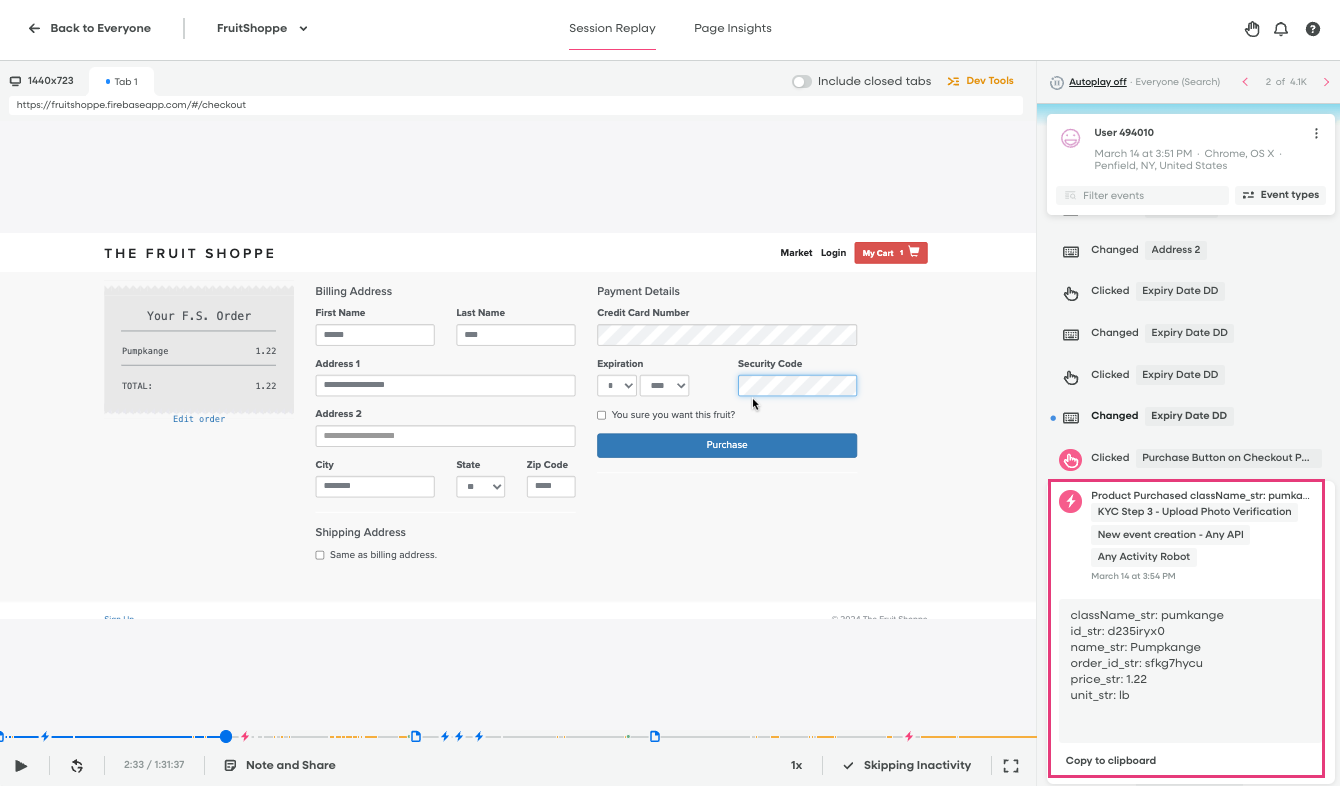The width and height of the screenshot is (1340, 786).
Task: Go to the next session arrow
Action: (x=1327, y=82)
